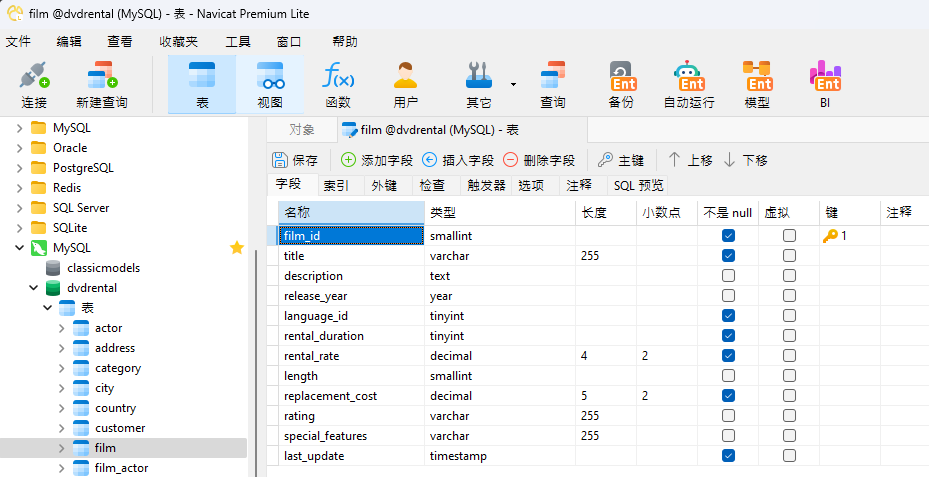Image resolution: width=929 pixels, height=477 pixels.
Task: Open the 工具 (Tools) menu
Action: (238, 42)
